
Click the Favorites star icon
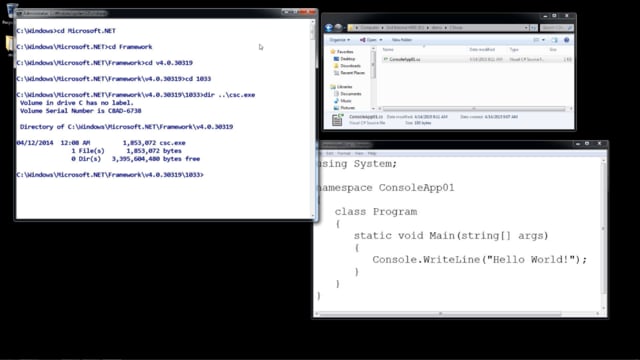click(x=333, y=52)
